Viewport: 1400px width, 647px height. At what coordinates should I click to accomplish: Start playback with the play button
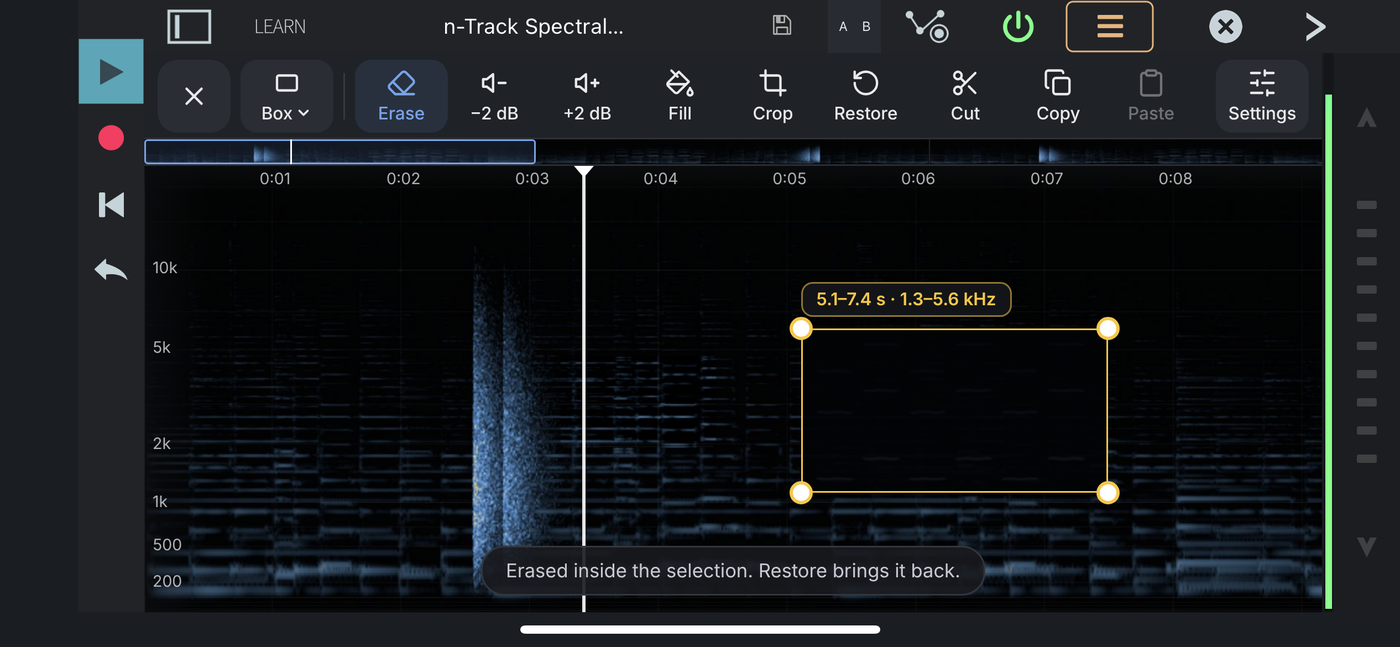111,72
